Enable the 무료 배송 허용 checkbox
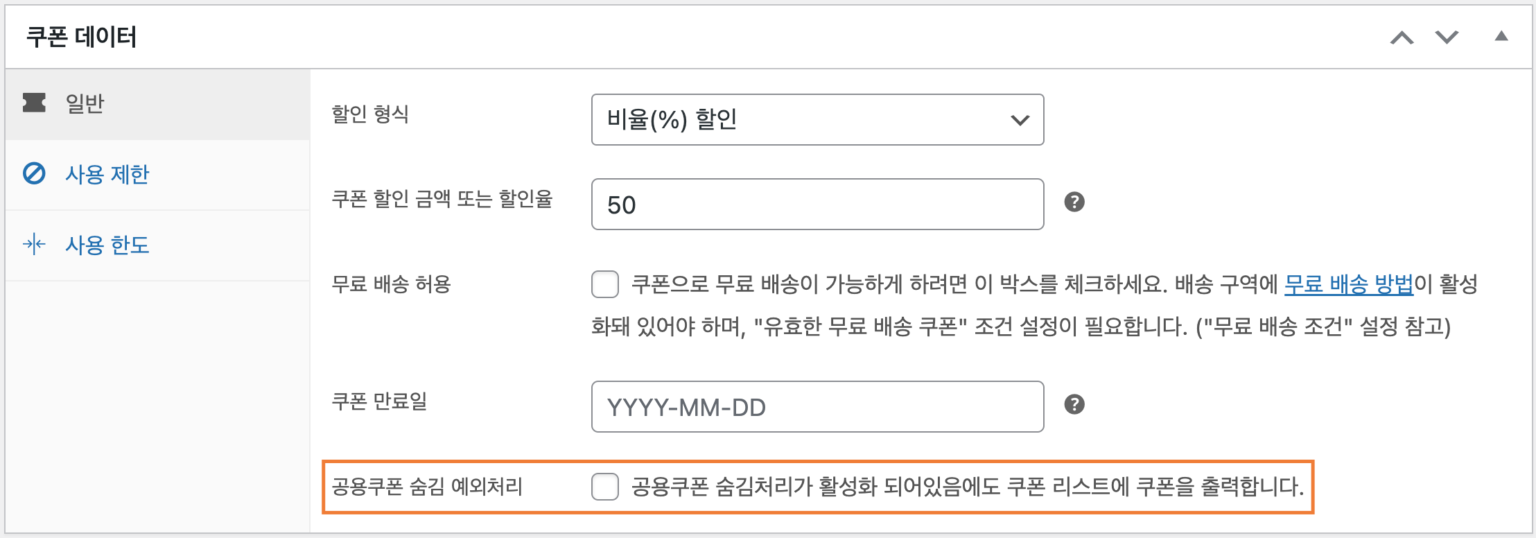Image resolution: width=1536 pixels, height=538 pixels. click(605, 285)
